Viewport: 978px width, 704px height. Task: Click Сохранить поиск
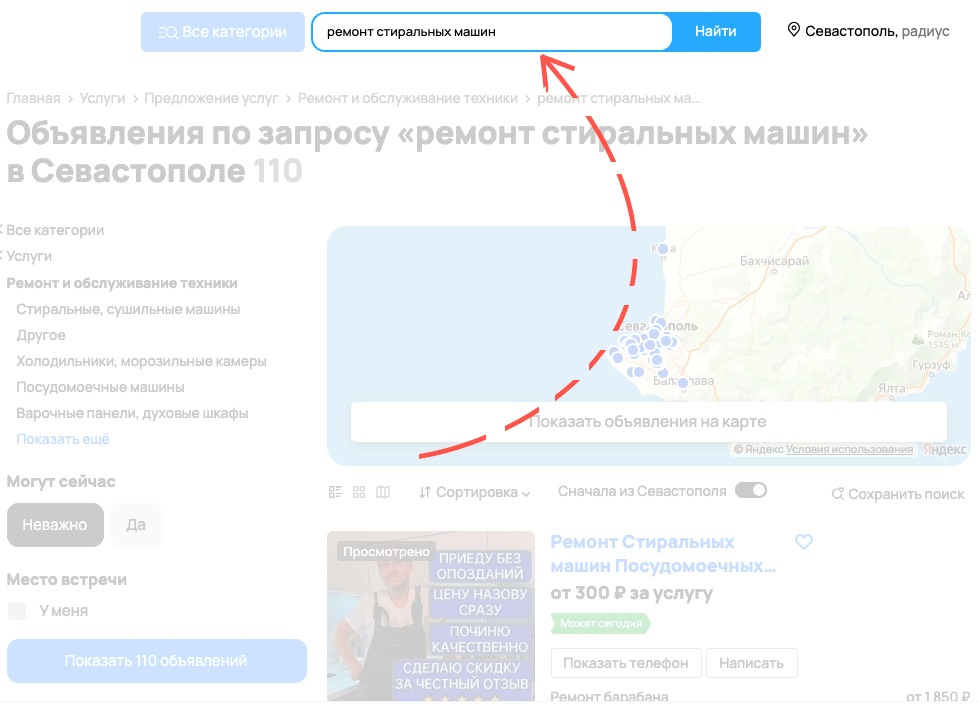[x=898, y=494]
